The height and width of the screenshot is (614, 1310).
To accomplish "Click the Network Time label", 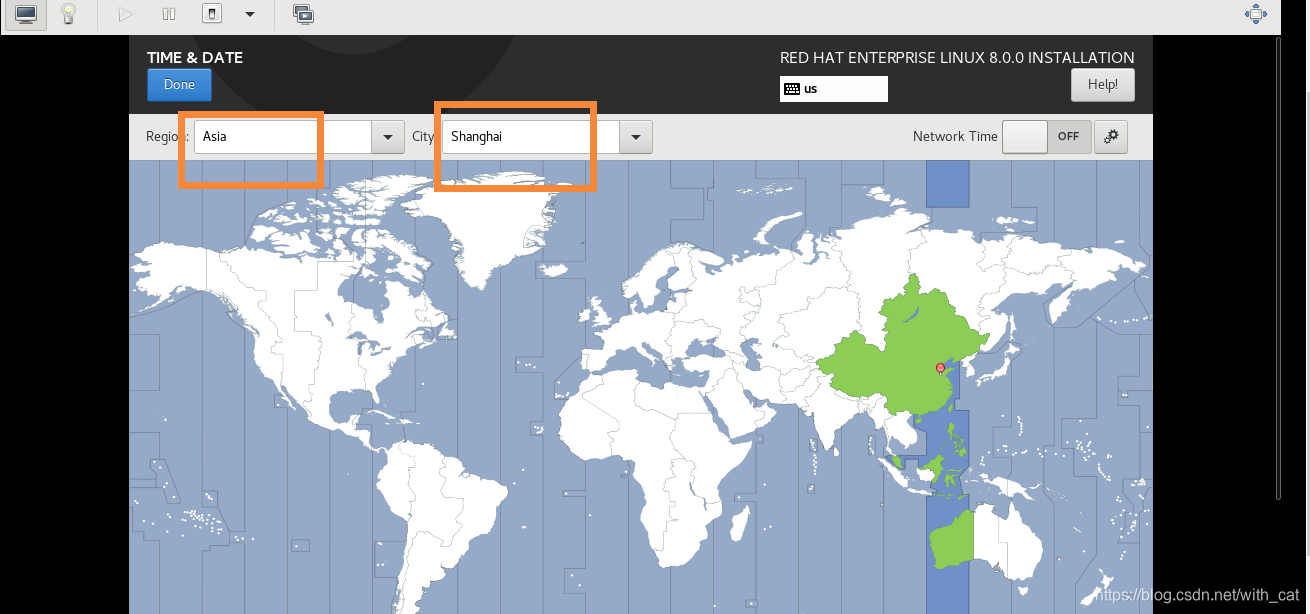I will 955,136.
